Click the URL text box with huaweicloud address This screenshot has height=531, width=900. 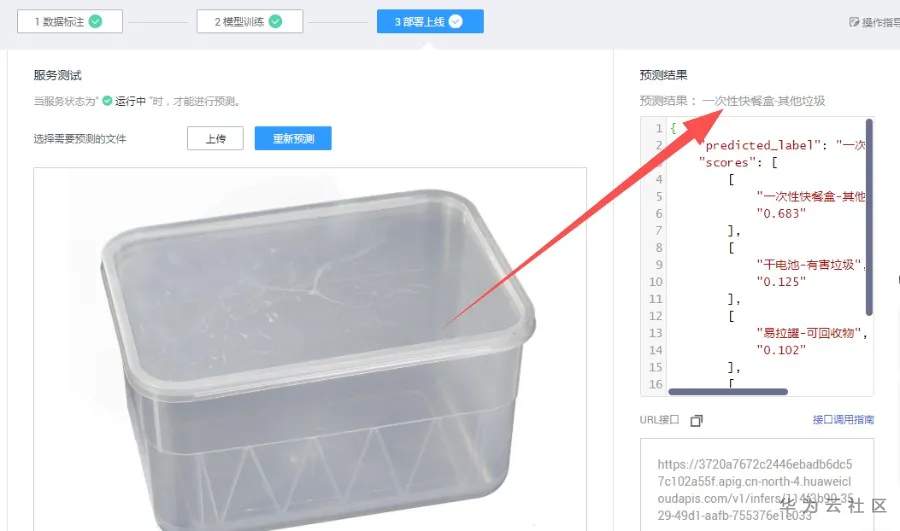point(757,486)
